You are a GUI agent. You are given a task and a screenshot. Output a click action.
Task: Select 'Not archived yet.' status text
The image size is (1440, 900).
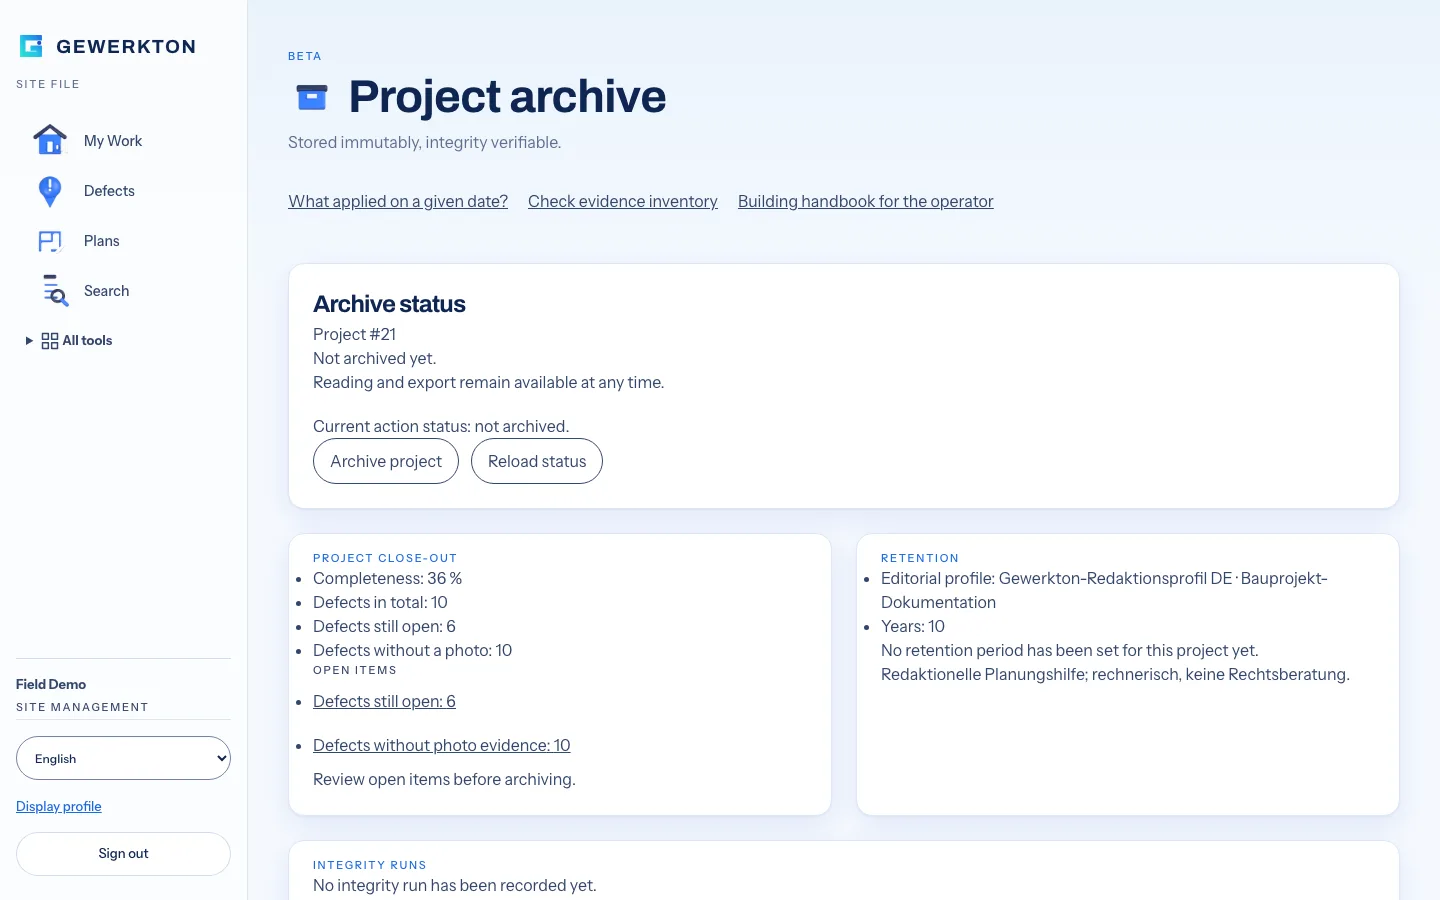tap(375, 358)
